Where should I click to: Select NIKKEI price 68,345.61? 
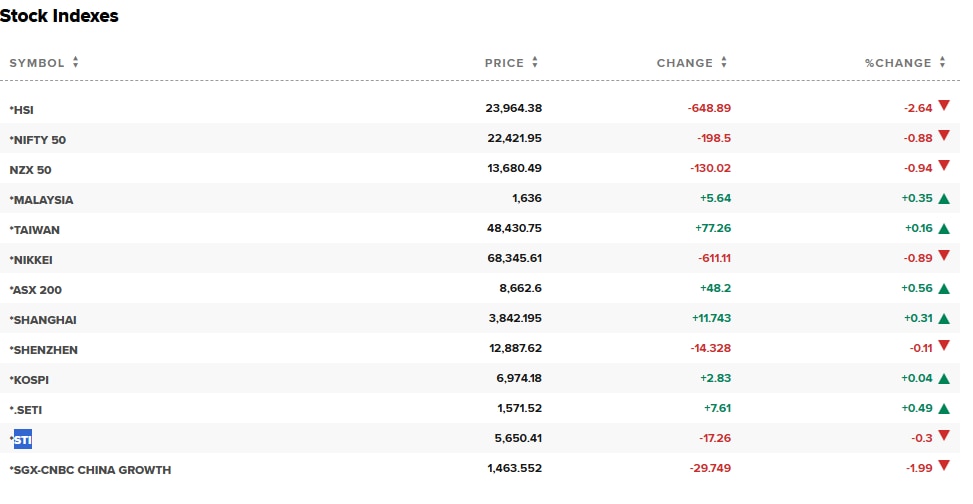tap(514, 258)
